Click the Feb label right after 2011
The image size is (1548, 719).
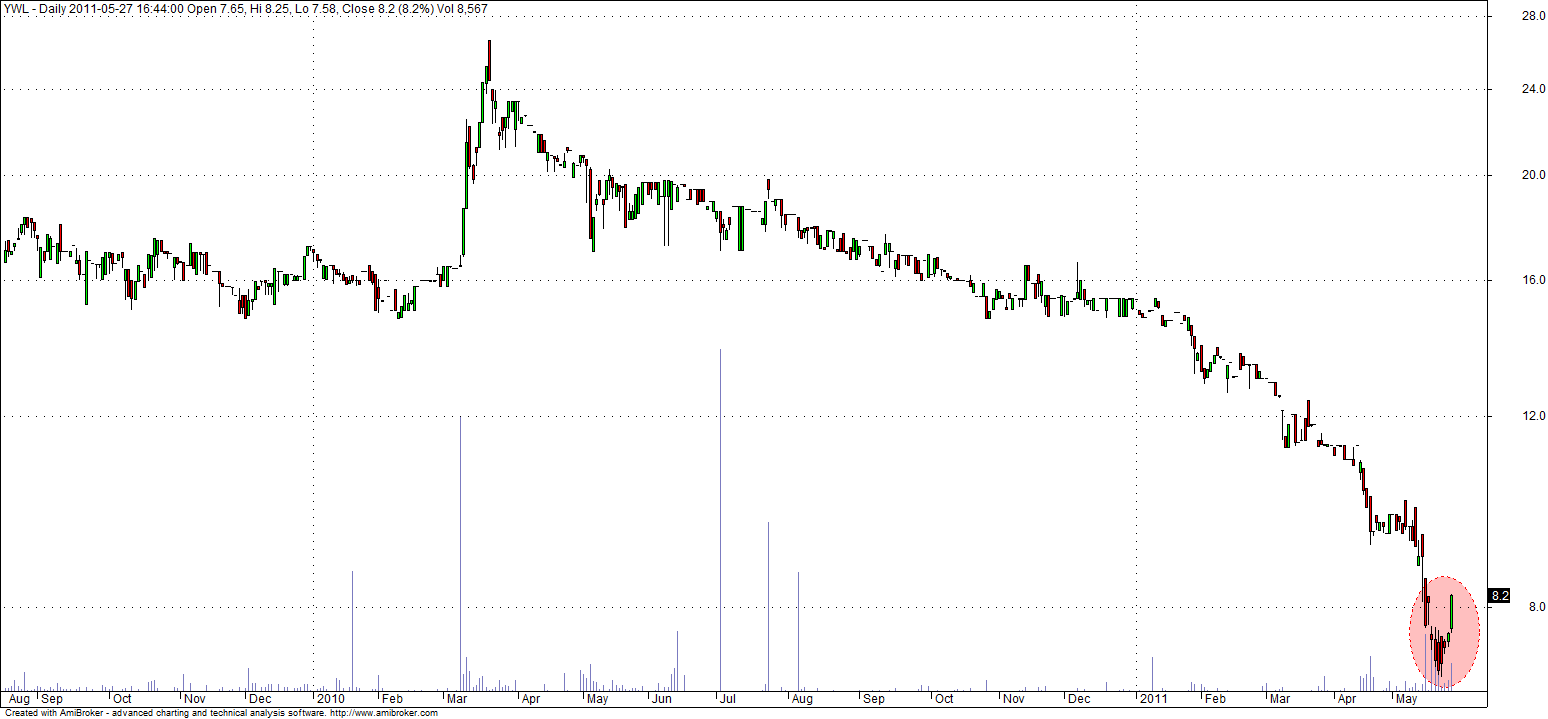coord(1215,698)
